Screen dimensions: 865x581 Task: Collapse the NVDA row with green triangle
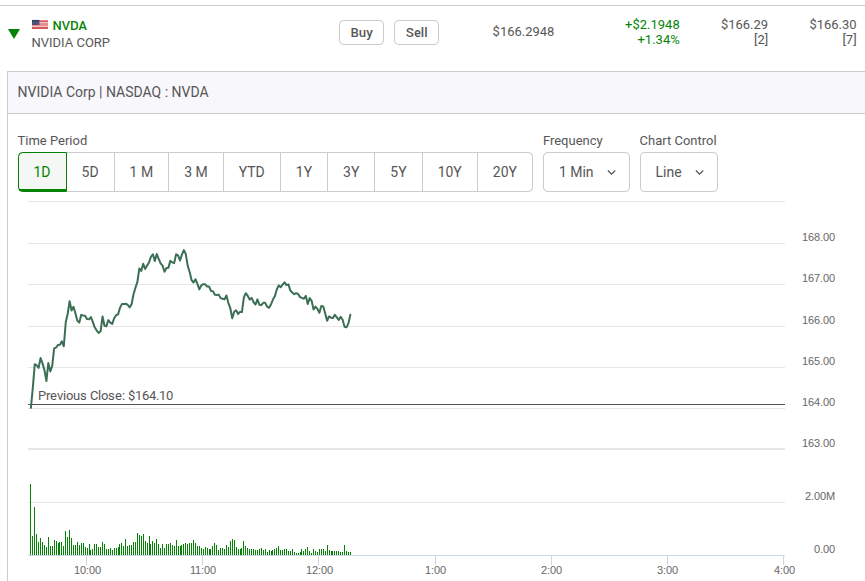[x=14, y=34]
